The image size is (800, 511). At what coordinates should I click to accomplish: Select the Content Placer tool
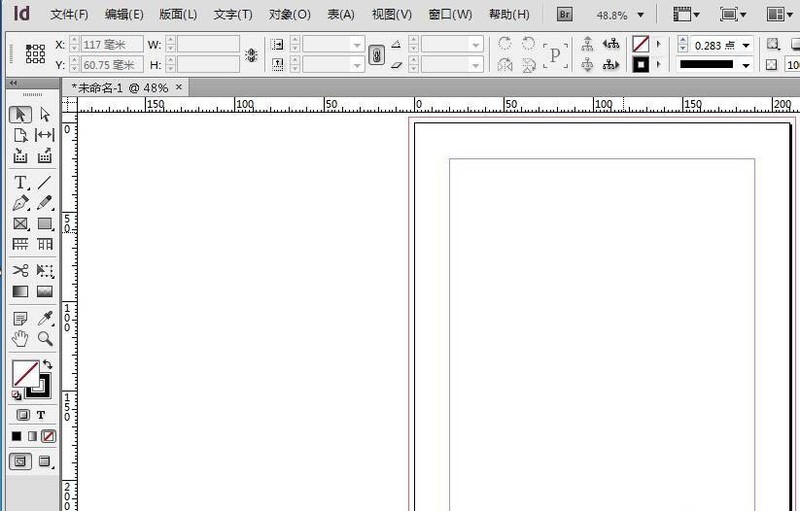coord(45,156)
